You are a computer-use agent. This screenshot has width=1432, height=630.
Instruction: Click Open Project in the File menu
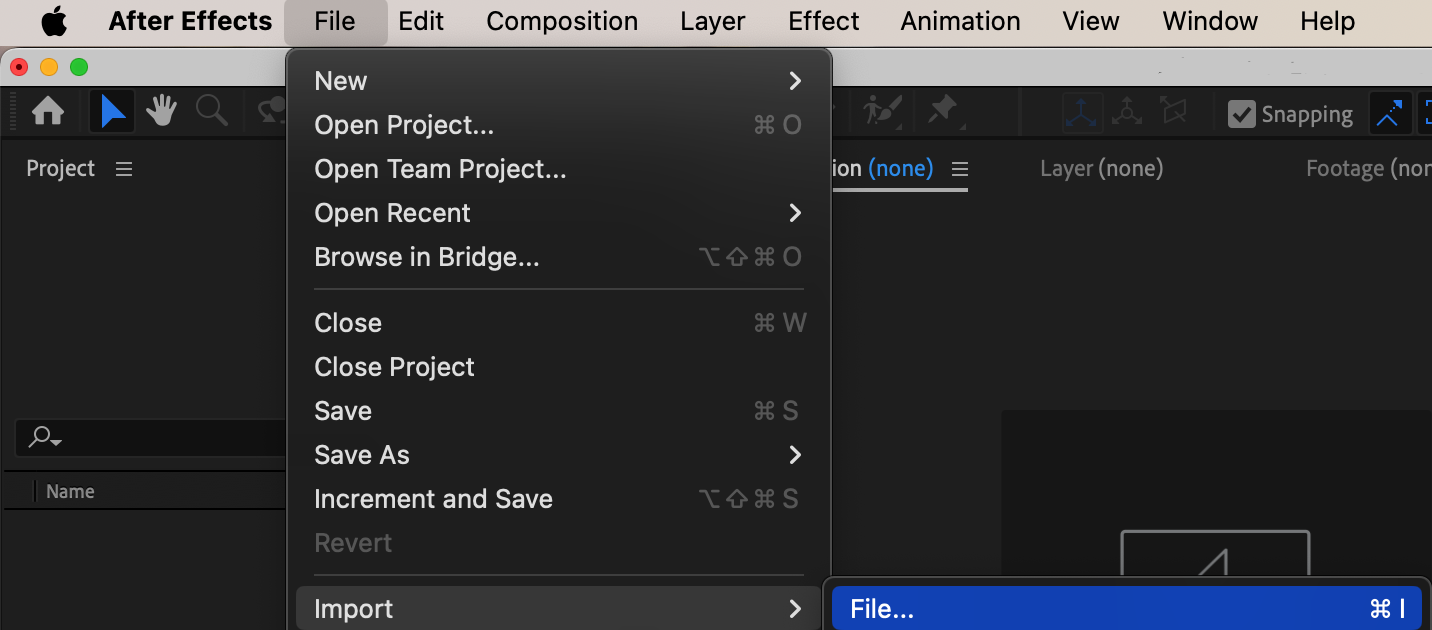click(404, 125)
